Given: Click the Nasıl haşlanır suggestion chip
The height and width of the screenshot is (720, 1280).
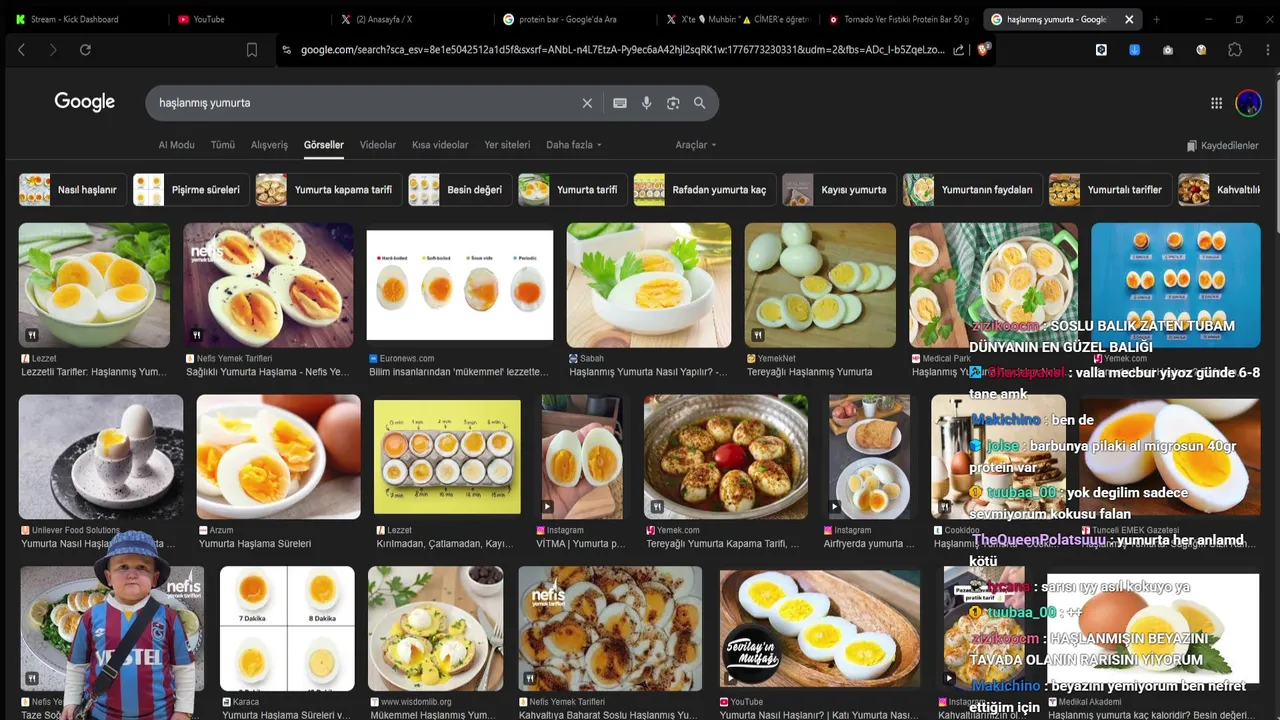Looking at the screenshot, I should click(72, 190).
